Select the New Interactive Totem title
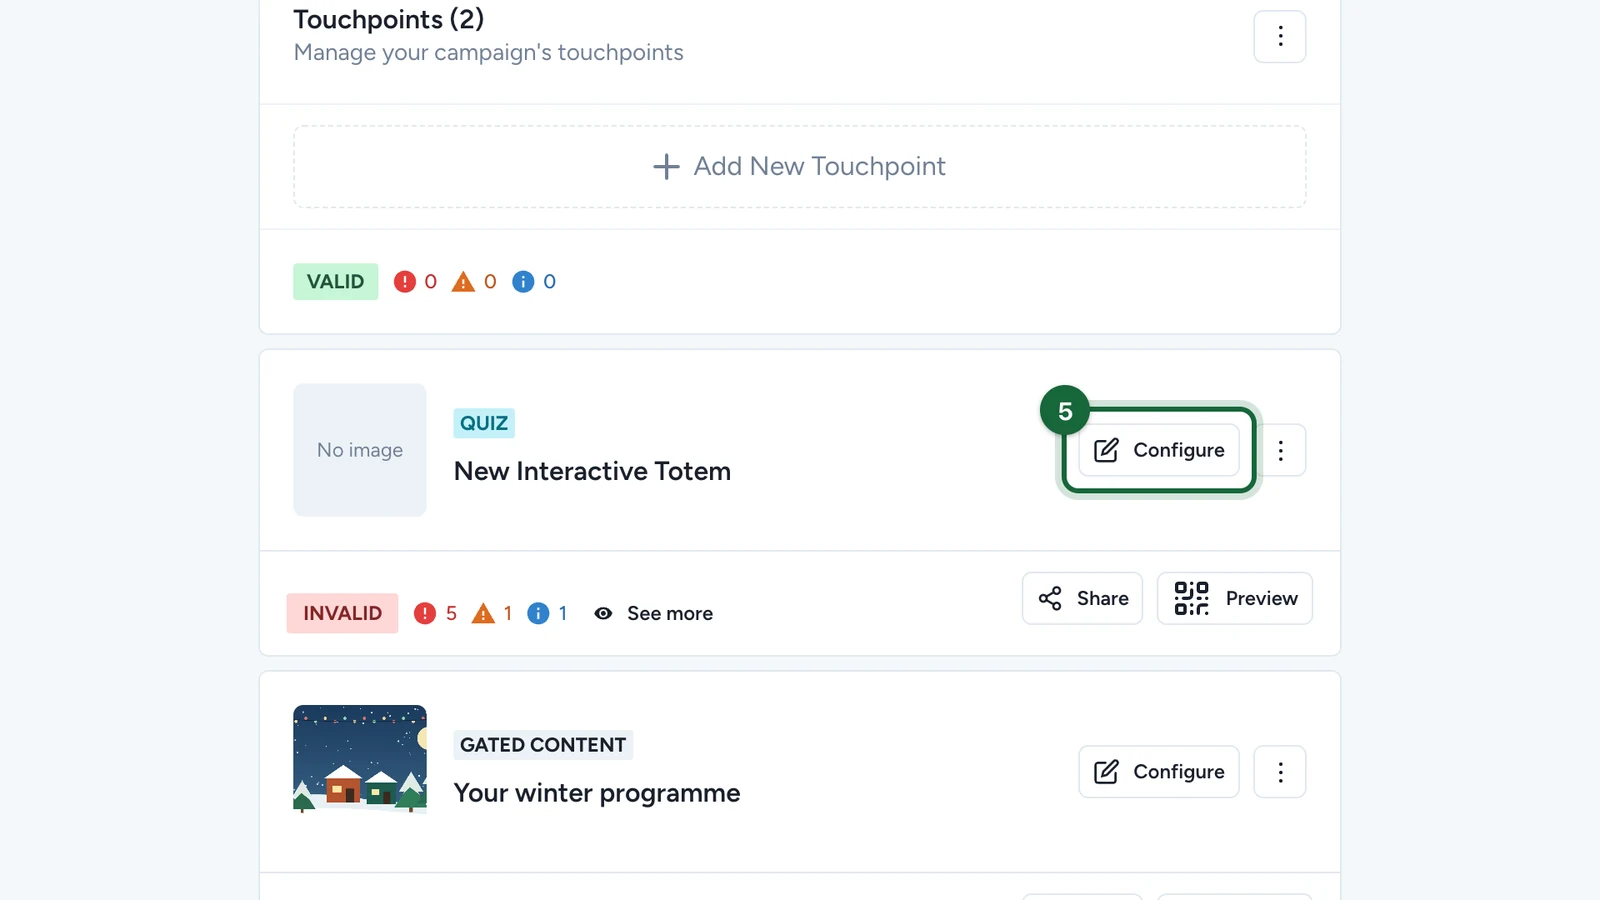The height and width of the screenshot is (900, 1600). click(x=592, y=471)
